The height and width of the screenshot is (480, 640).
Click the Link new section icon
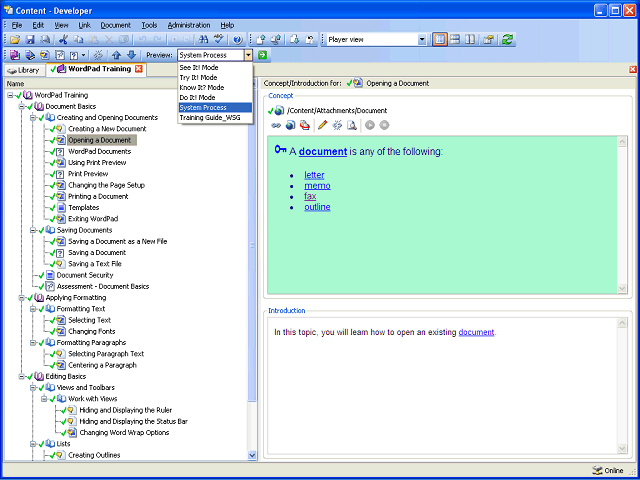click(x=30, y=55)
